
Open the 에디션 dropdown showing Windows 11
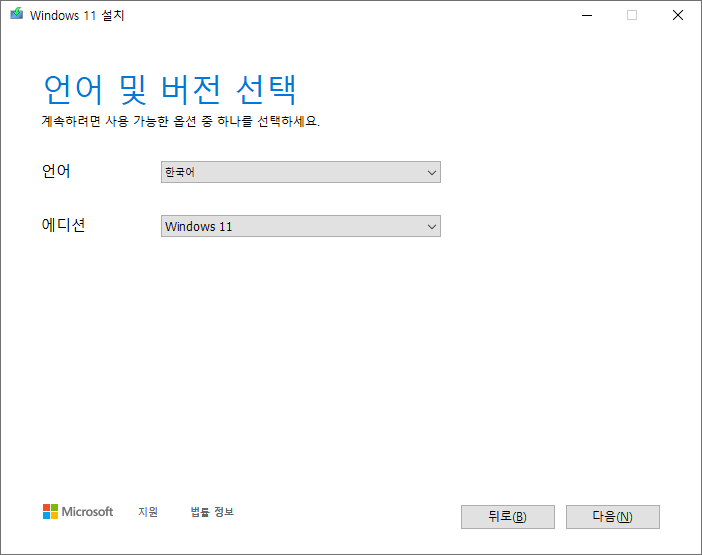pyautogui.click(x=301, y=226)
